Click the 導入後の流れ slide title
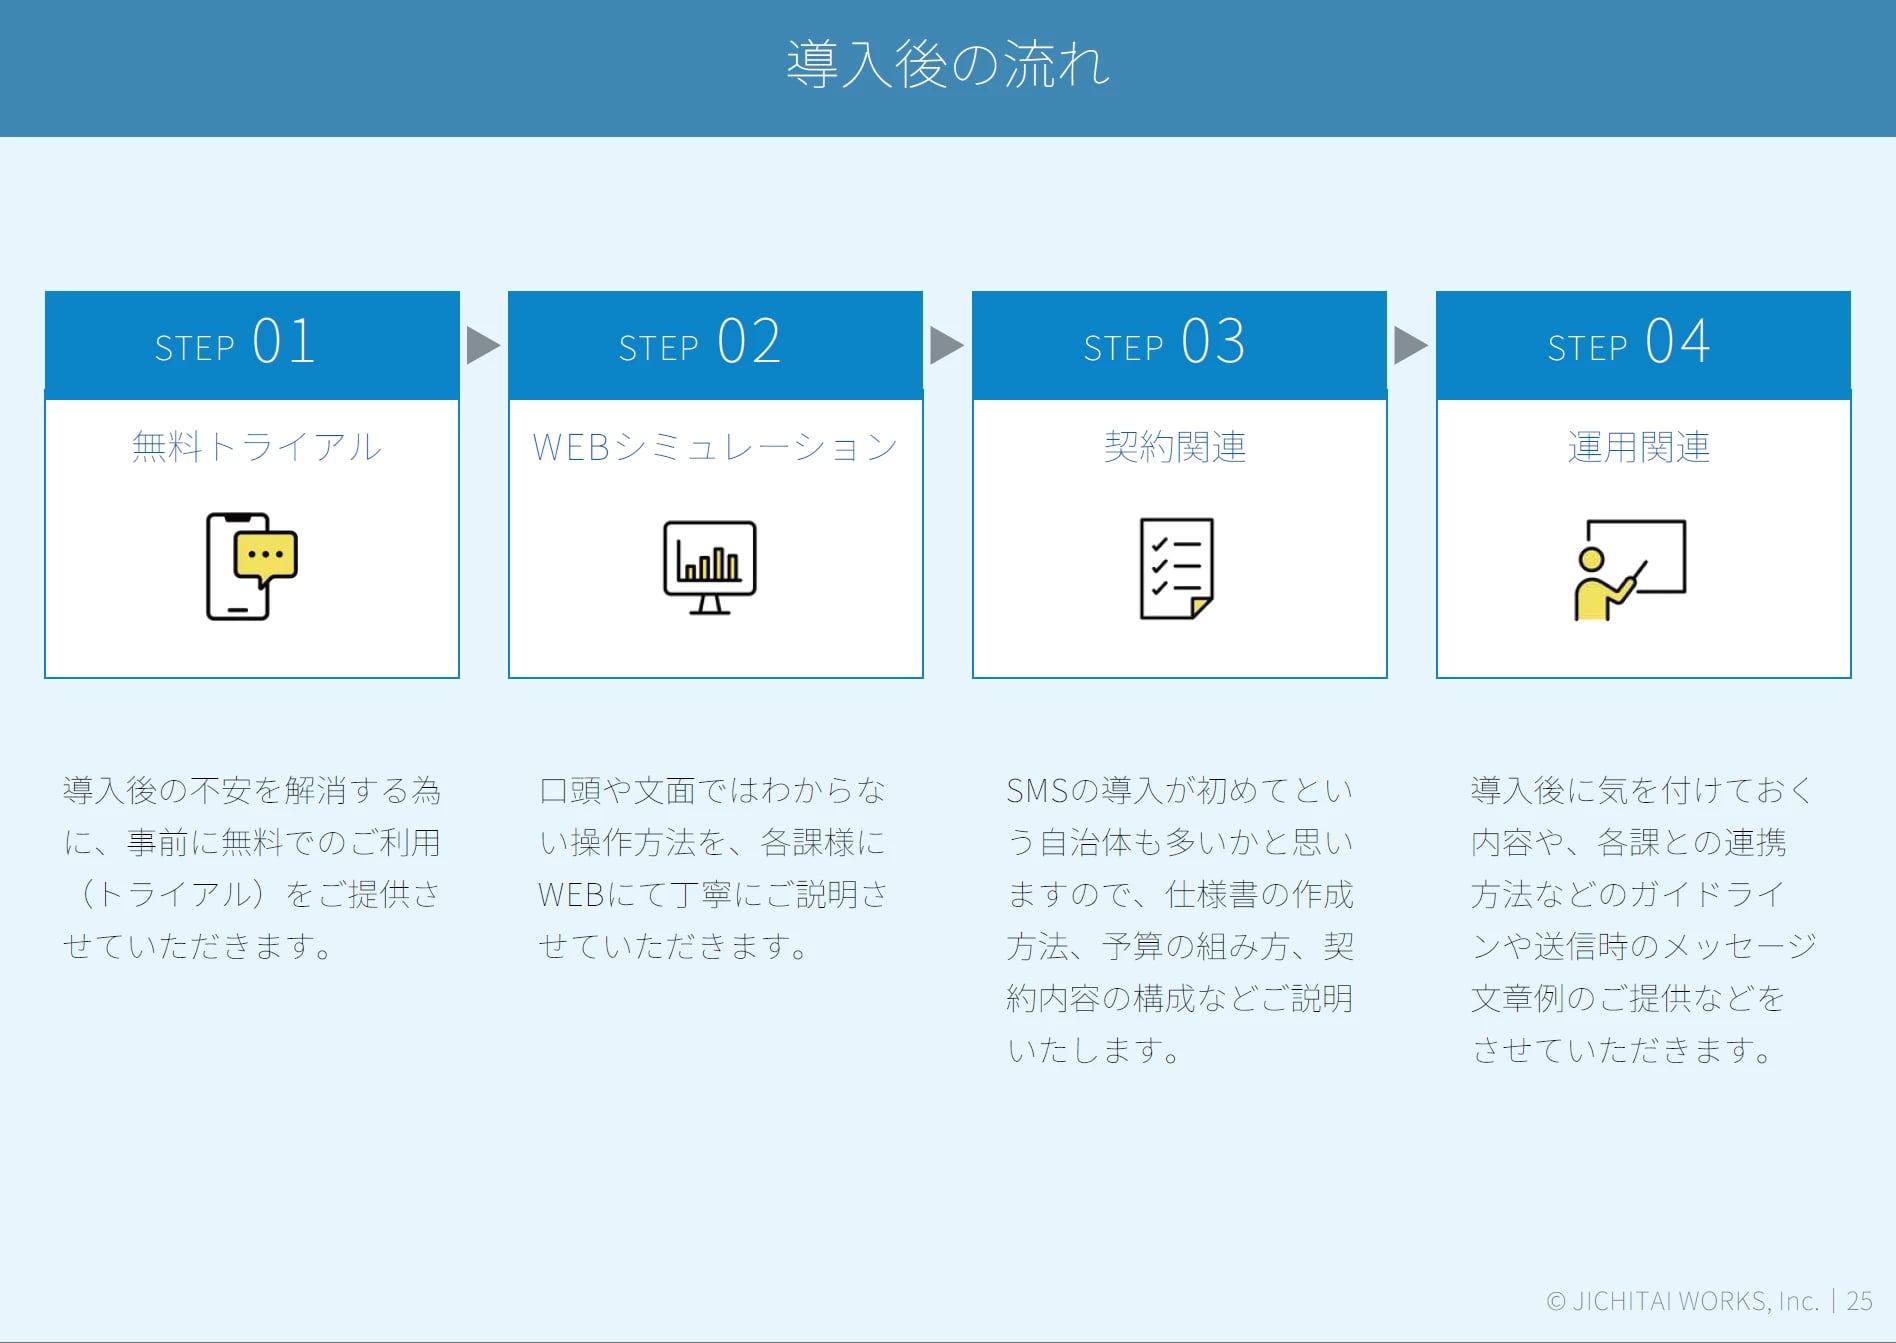Image resolution: width=1896 pixels, height=1343 pixels. click(x=947, y=65)
